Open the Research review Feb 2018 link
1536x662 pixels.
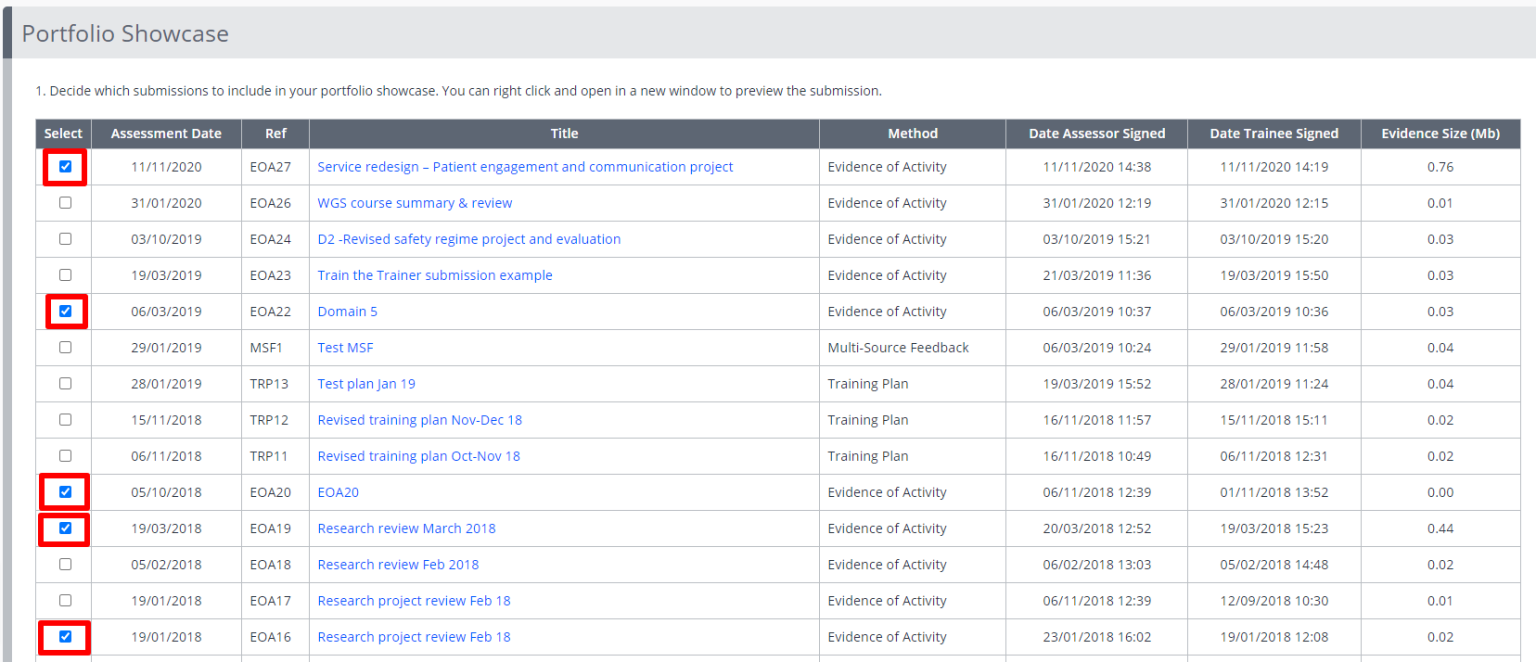point(398,564)
